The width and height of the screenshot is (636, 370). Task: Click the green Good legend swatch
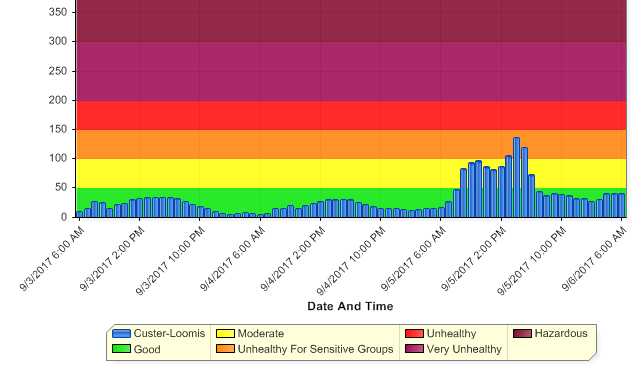click(121, 349)
